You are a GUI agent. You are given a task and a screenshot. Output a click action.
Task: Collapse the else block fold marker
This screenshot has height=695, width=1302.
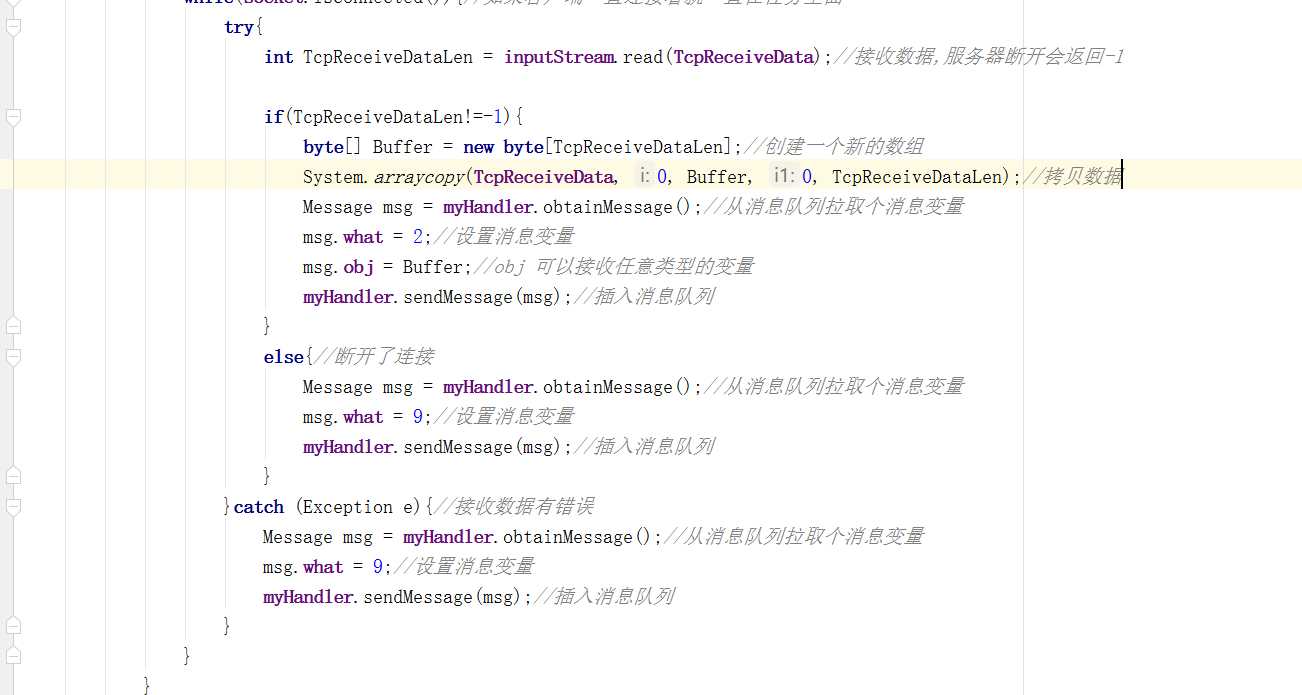point(13,357)
